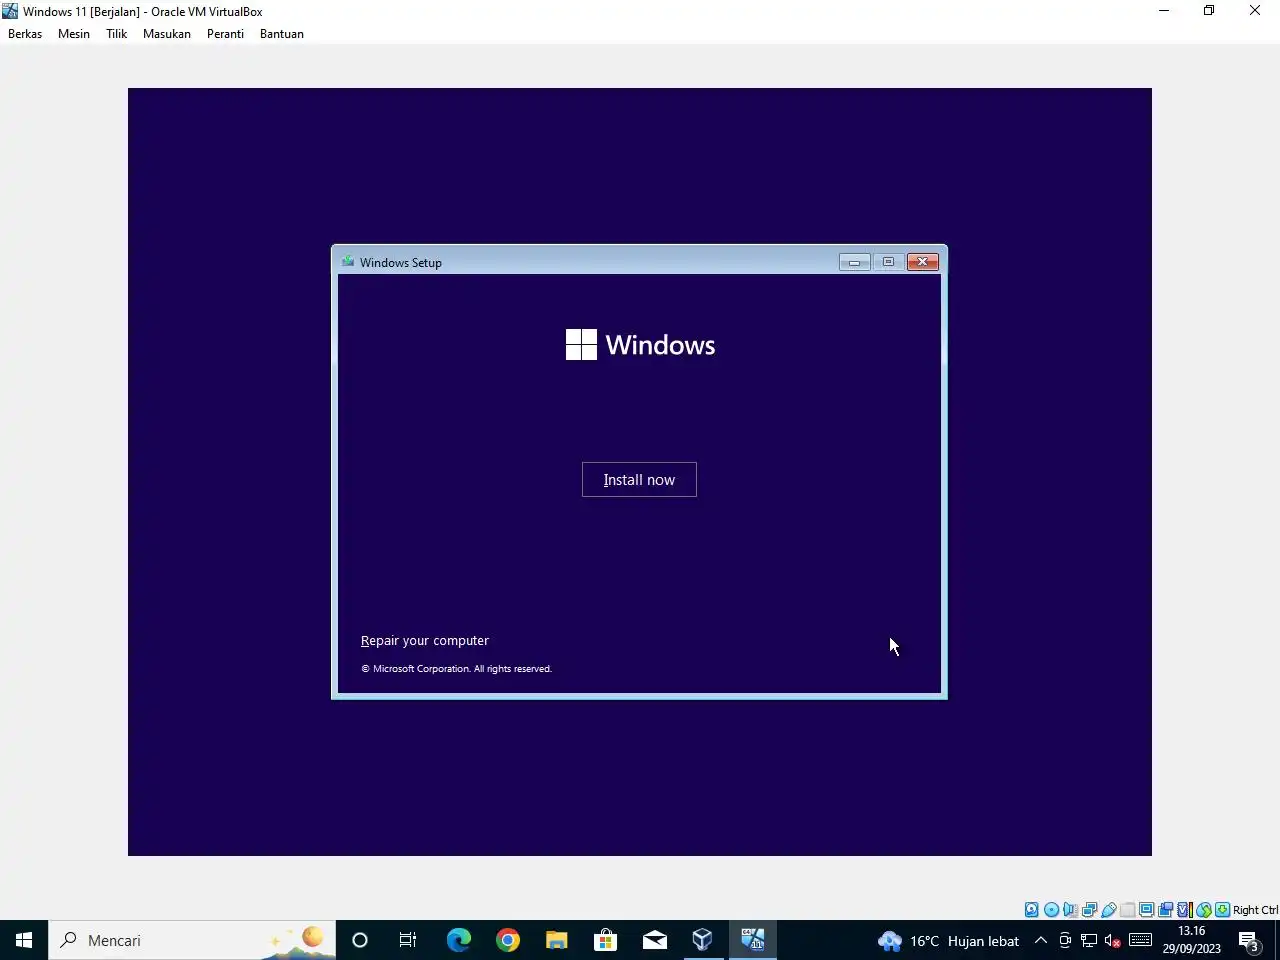The height and width of the screenshot is (960, 1280).
Task: Click the display settings status icon
Action: [x=1147, y=910]
